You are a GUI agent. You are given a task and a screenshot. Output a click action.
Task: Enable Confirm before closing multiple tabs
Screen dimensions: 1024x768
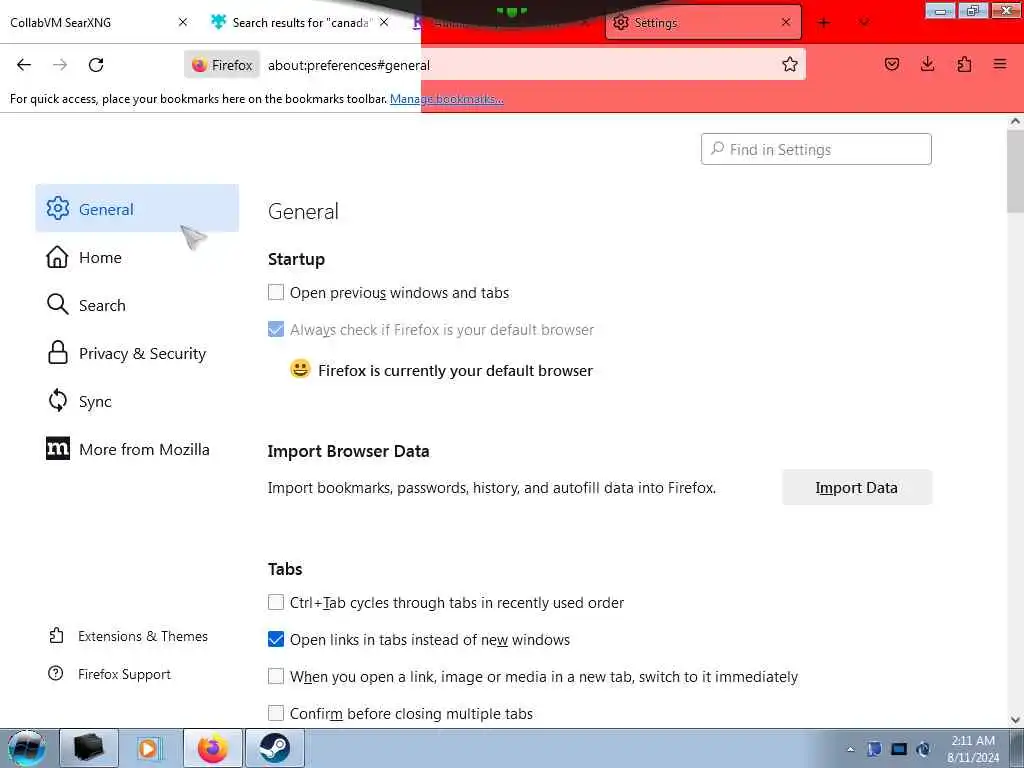tap(276, 713)
